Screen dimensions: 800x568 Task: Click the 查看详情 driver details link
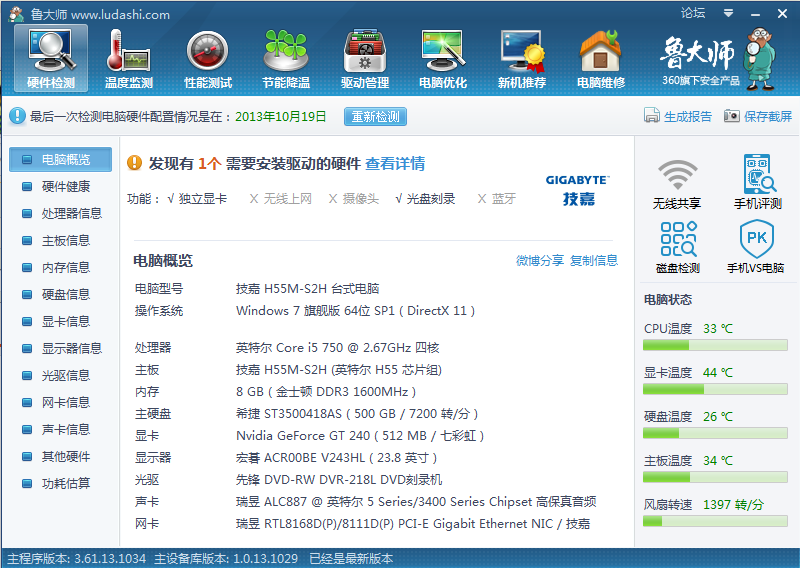click(395, 164)
